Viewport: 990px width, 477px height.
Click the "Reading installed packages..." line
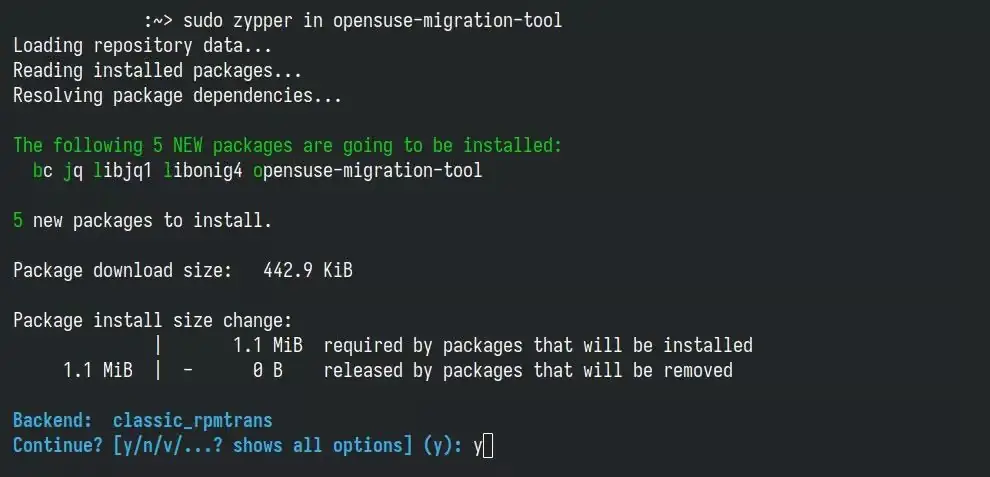pyautogui.click(x=157, y=71)
